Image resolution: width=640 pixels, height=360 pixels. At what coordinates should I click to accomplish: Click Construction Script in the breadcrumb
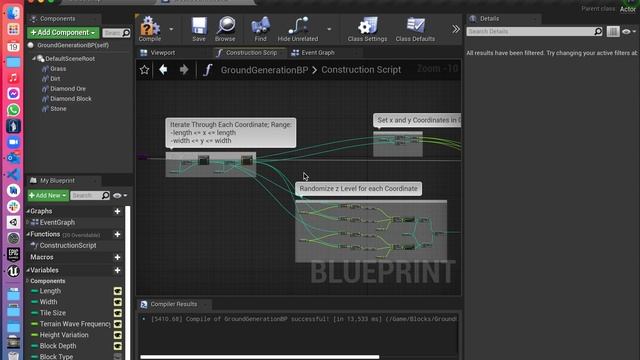click(361, 70)
